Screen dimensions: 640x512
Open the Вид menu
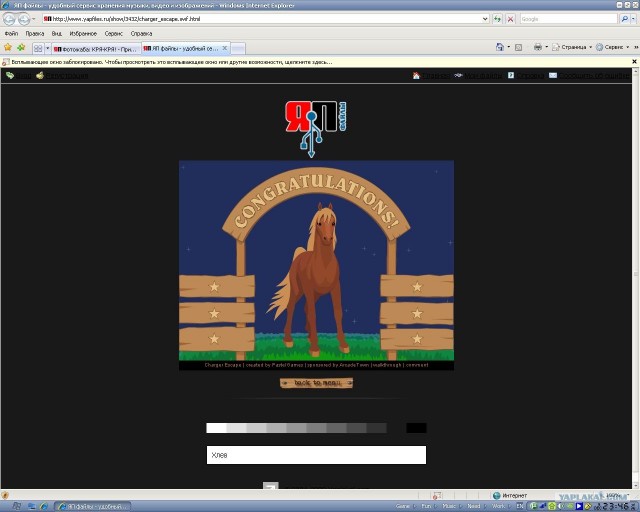(56, 33)
